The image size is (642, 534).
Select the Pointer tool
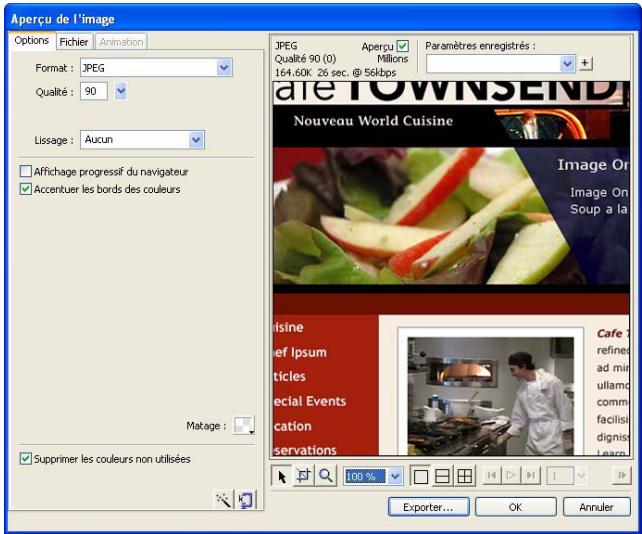point(282,476)
